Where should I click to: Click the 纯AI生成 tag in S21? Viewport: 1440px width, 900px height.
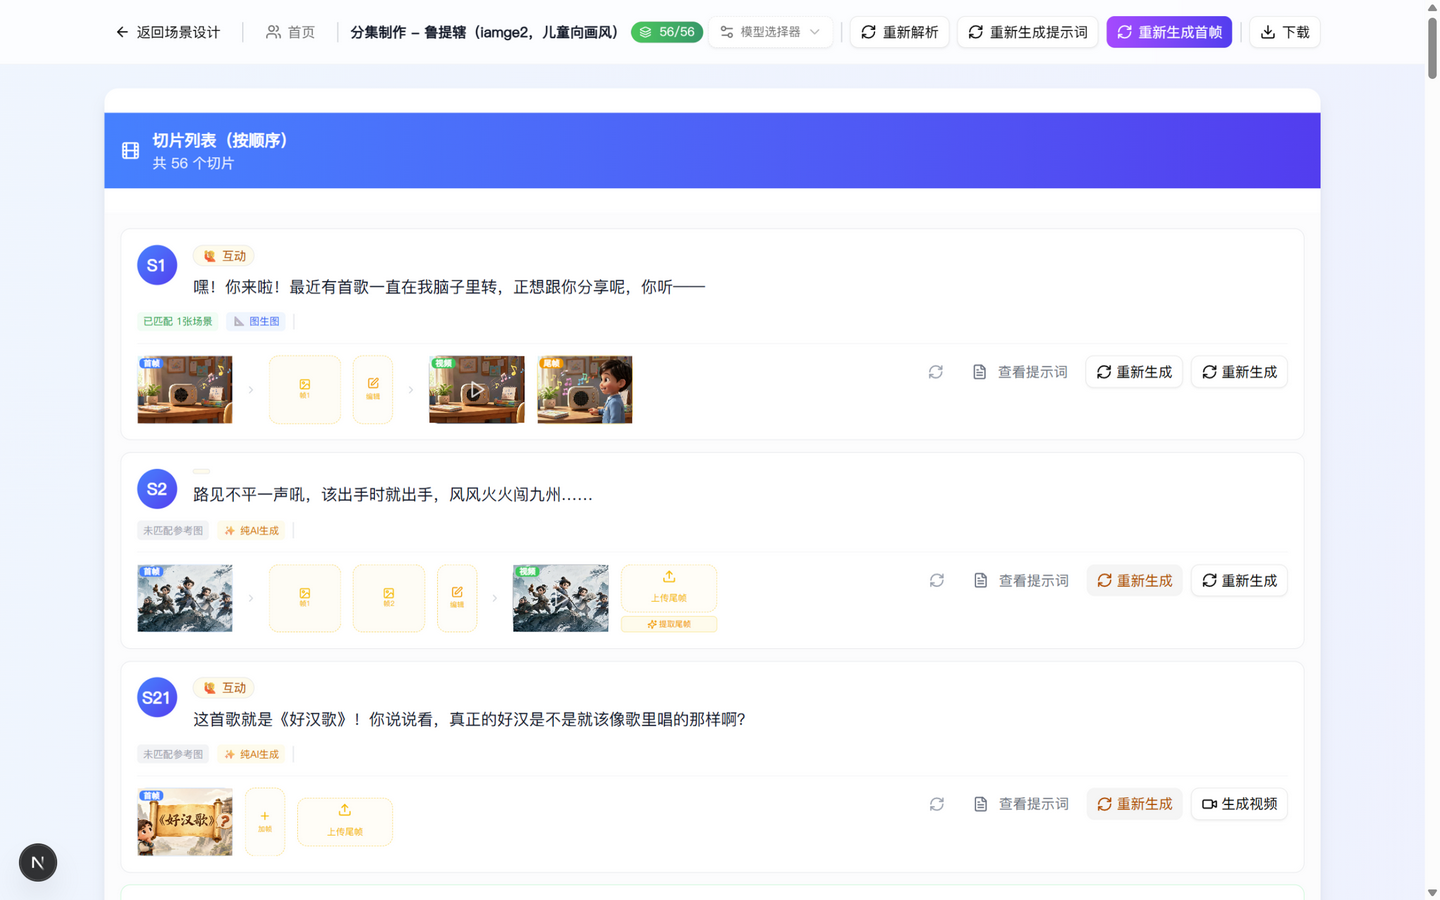(x=251, y=754)
